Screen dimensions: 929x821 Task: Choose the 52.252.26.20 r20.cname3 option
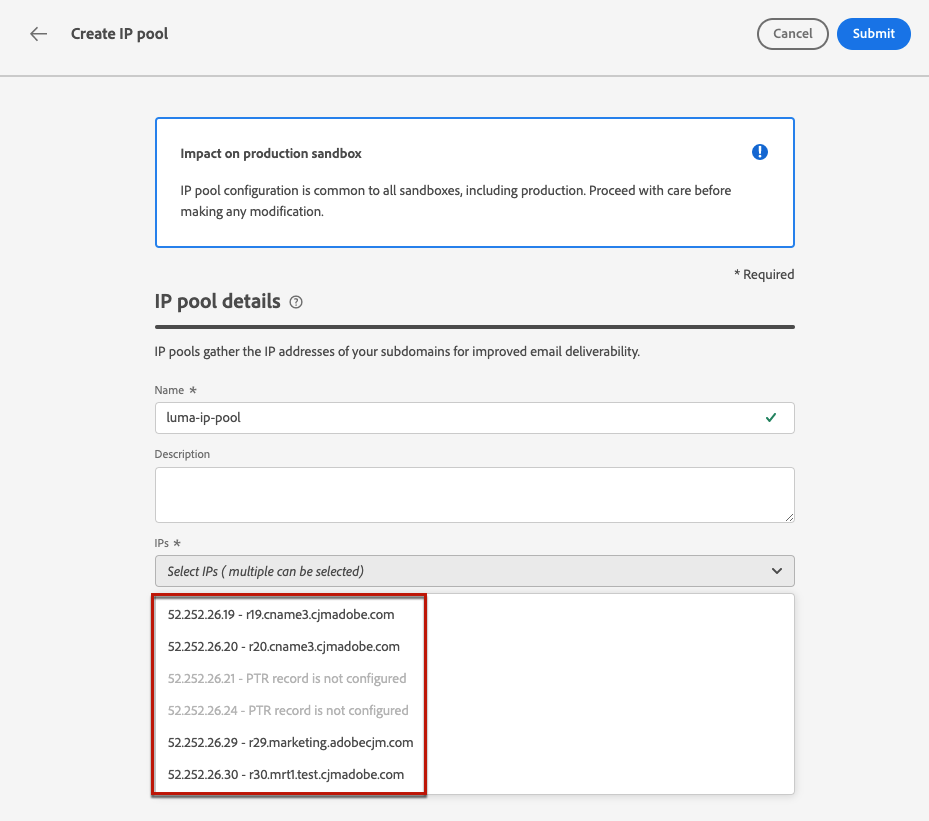283,647
